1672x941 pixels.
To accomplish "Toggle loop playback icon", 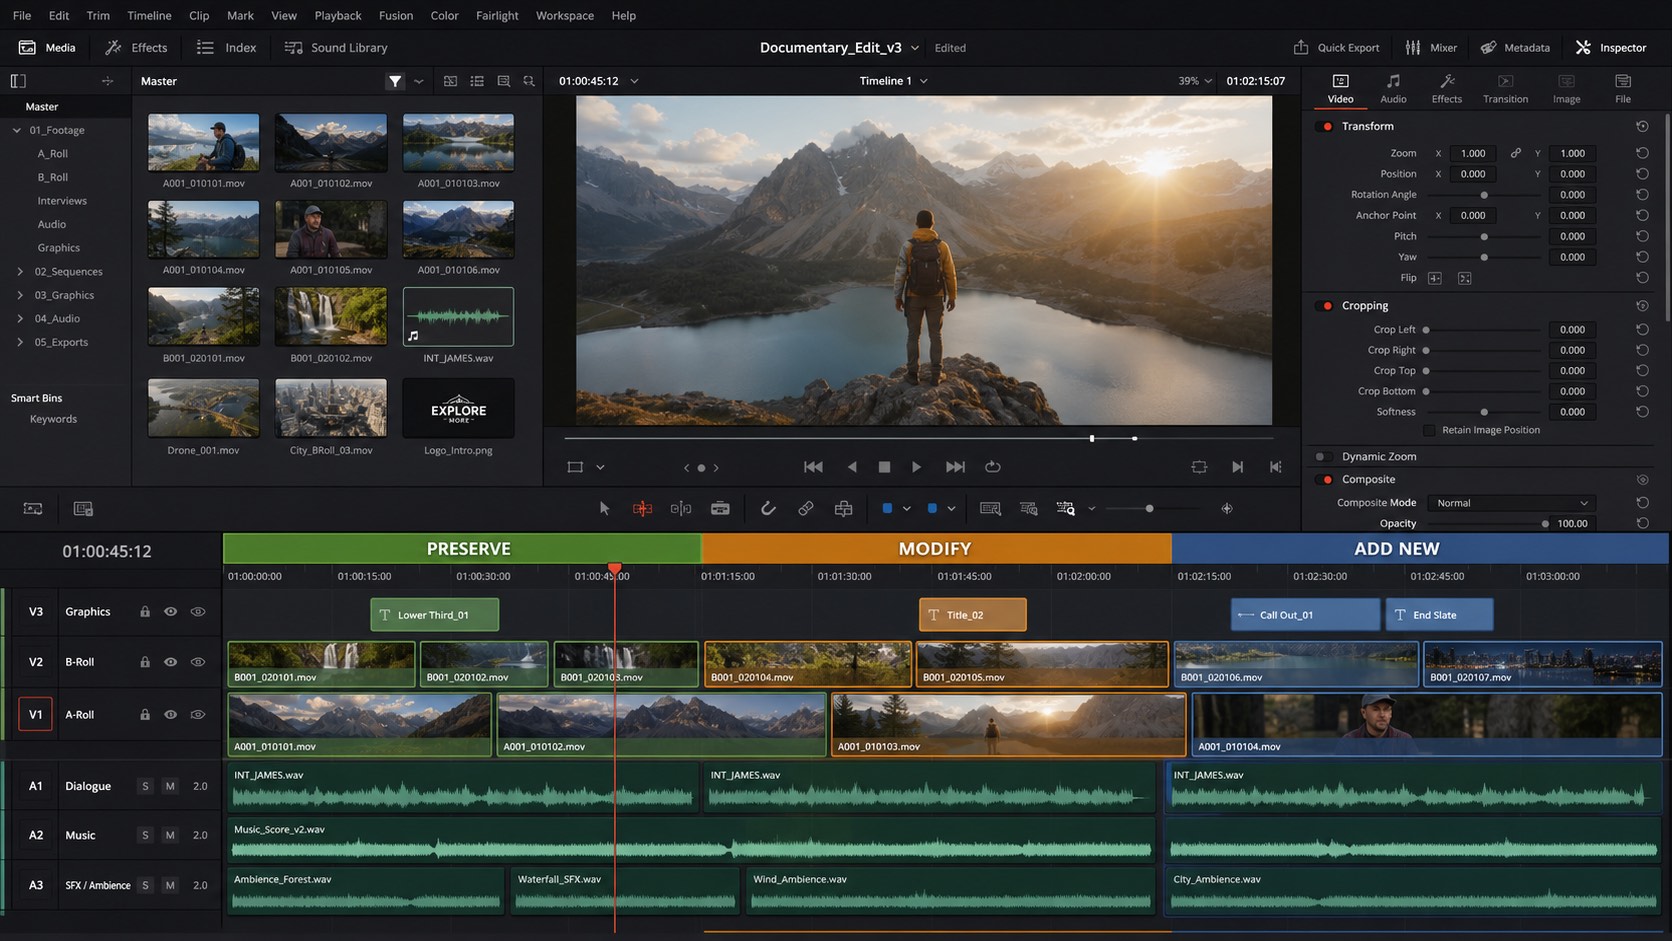I will tap(993, 467).
